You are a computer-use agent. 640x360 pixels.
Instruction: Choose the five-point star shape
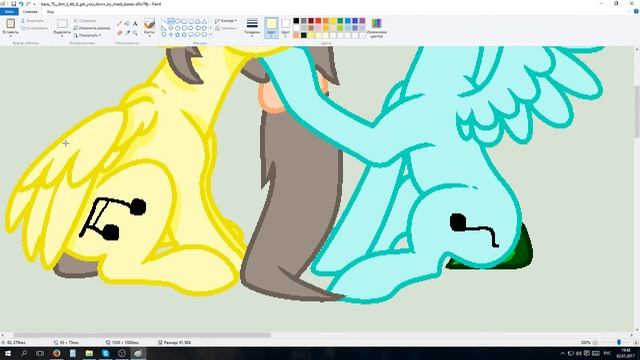point(178,35)
